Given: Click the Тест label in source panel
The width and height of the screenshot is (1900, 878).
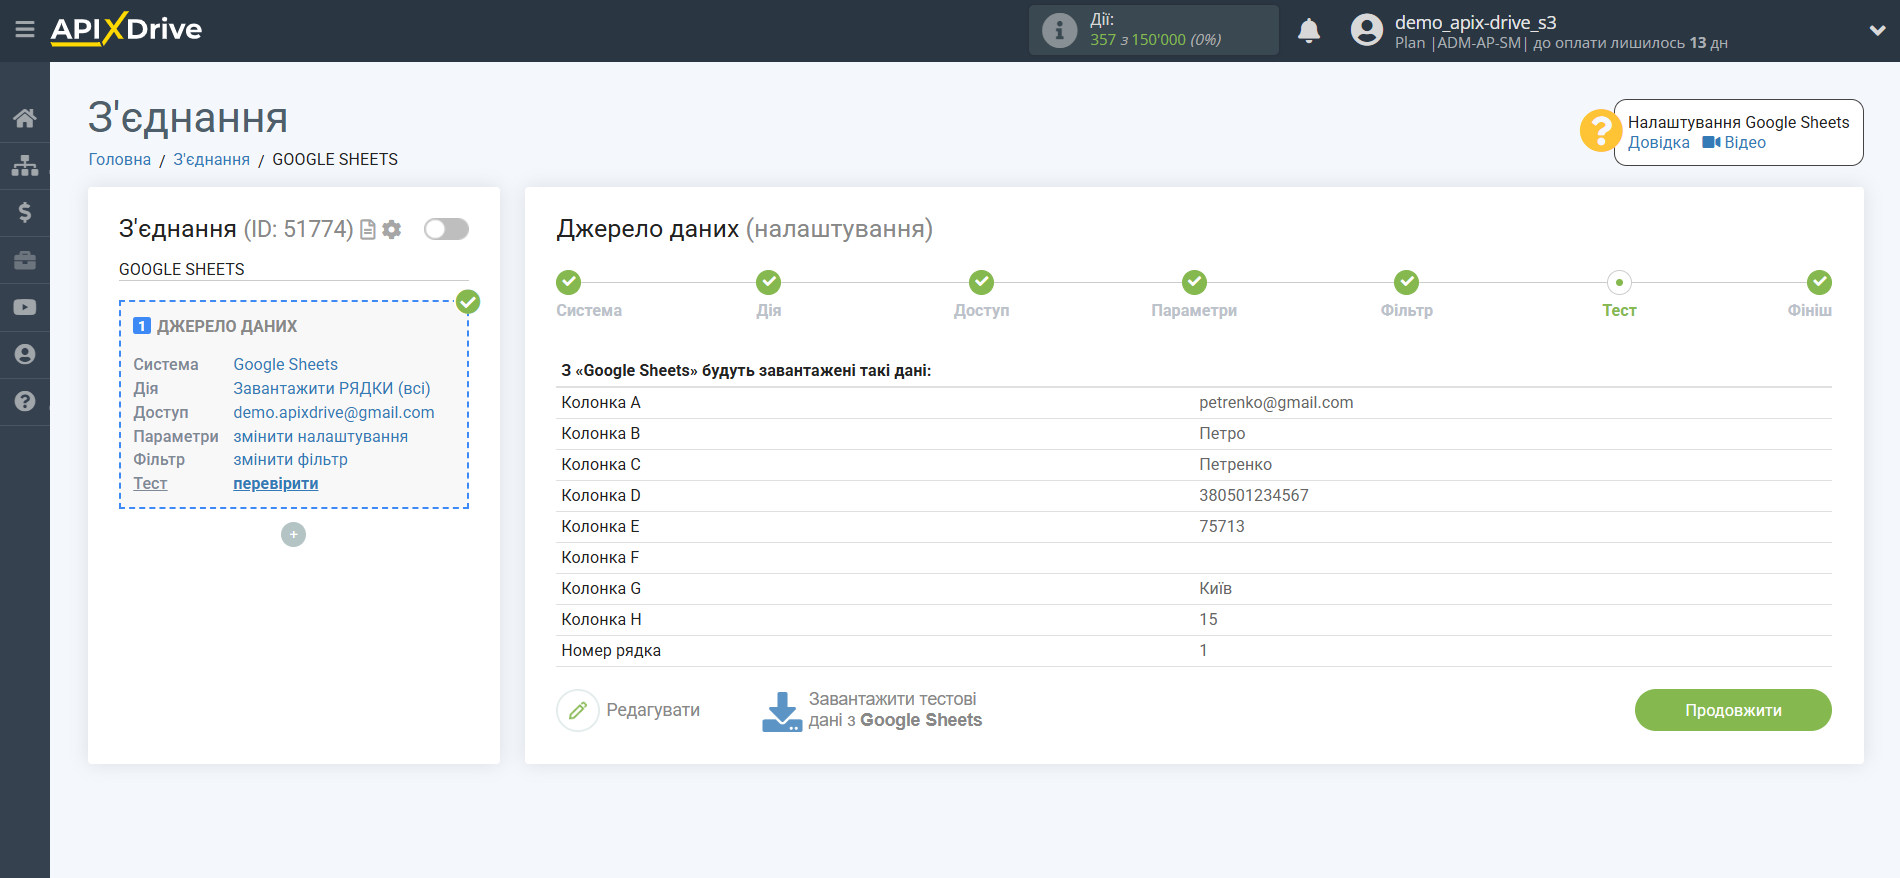Looking at the screenshot, I should pos(150,483).
